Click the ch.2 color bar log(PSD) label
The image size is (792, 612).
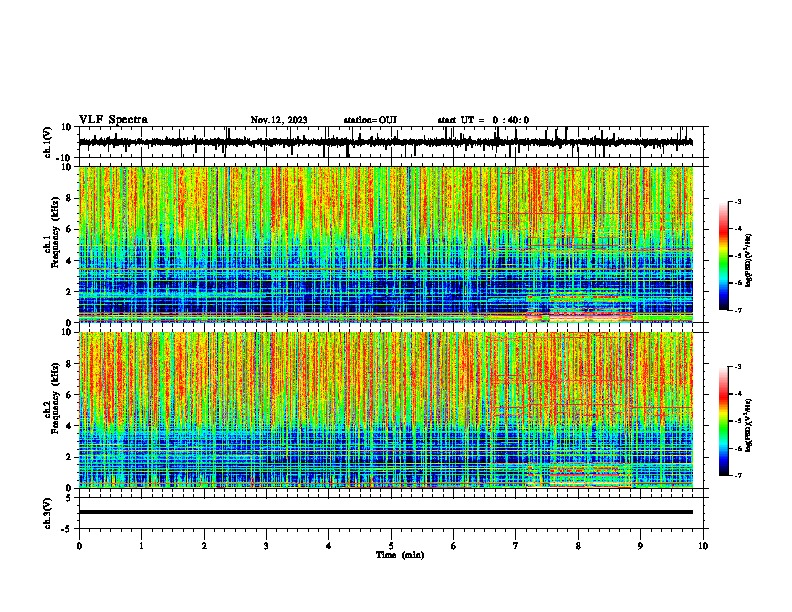[749, 425]
